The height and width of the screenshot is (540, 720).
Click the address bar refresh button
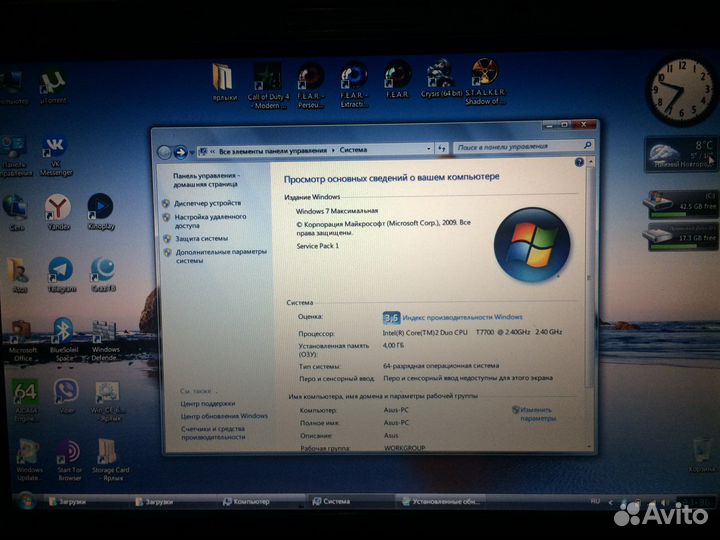pyautogui.click(x=442, y=148)
